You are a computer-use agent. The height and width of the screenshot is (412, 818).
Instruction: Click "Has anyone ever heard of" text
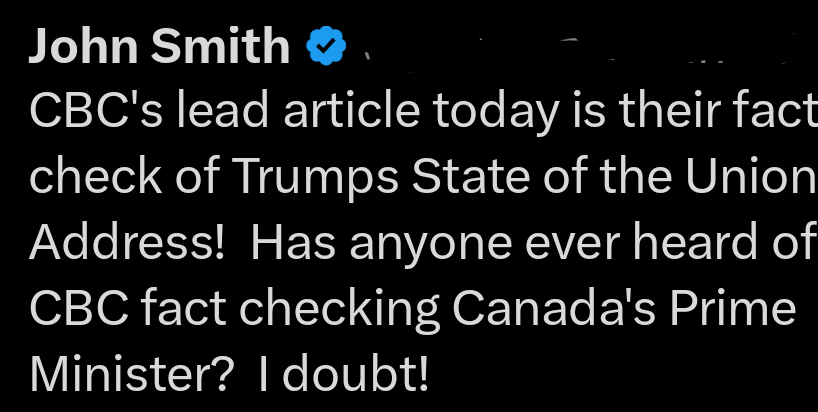(x=530, y=244)
